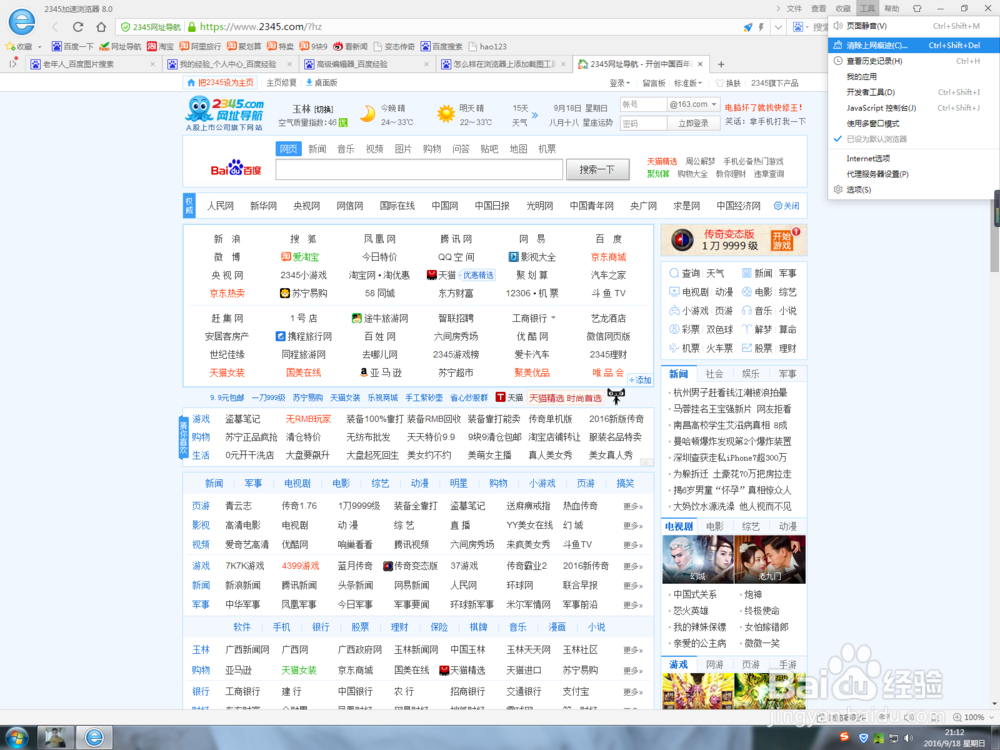Expand the 工商银行 dropdown arrow
This screenshot has height=750, width=1000.
[553, 318]
